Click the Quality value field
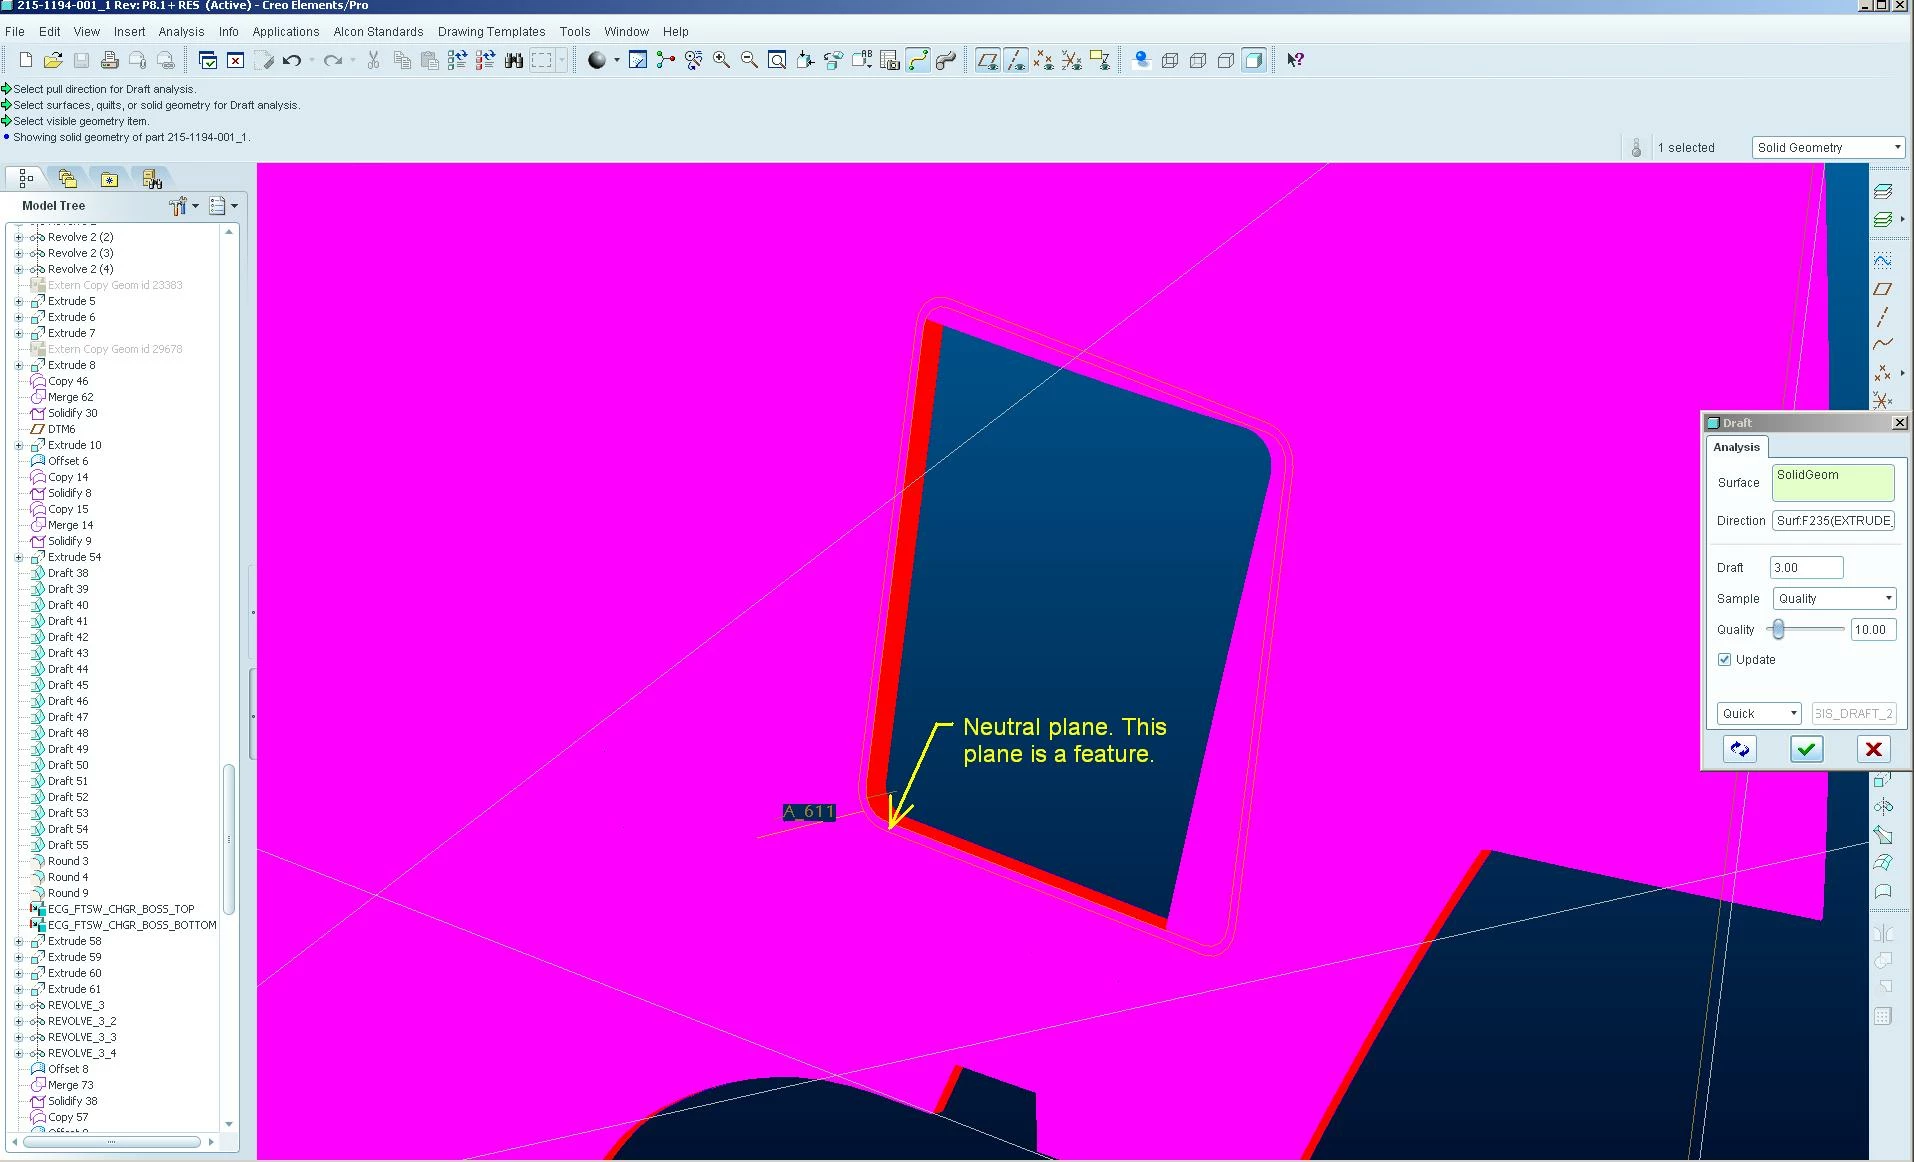This screenshot has width=1914, height=1162. (1872, 629)
